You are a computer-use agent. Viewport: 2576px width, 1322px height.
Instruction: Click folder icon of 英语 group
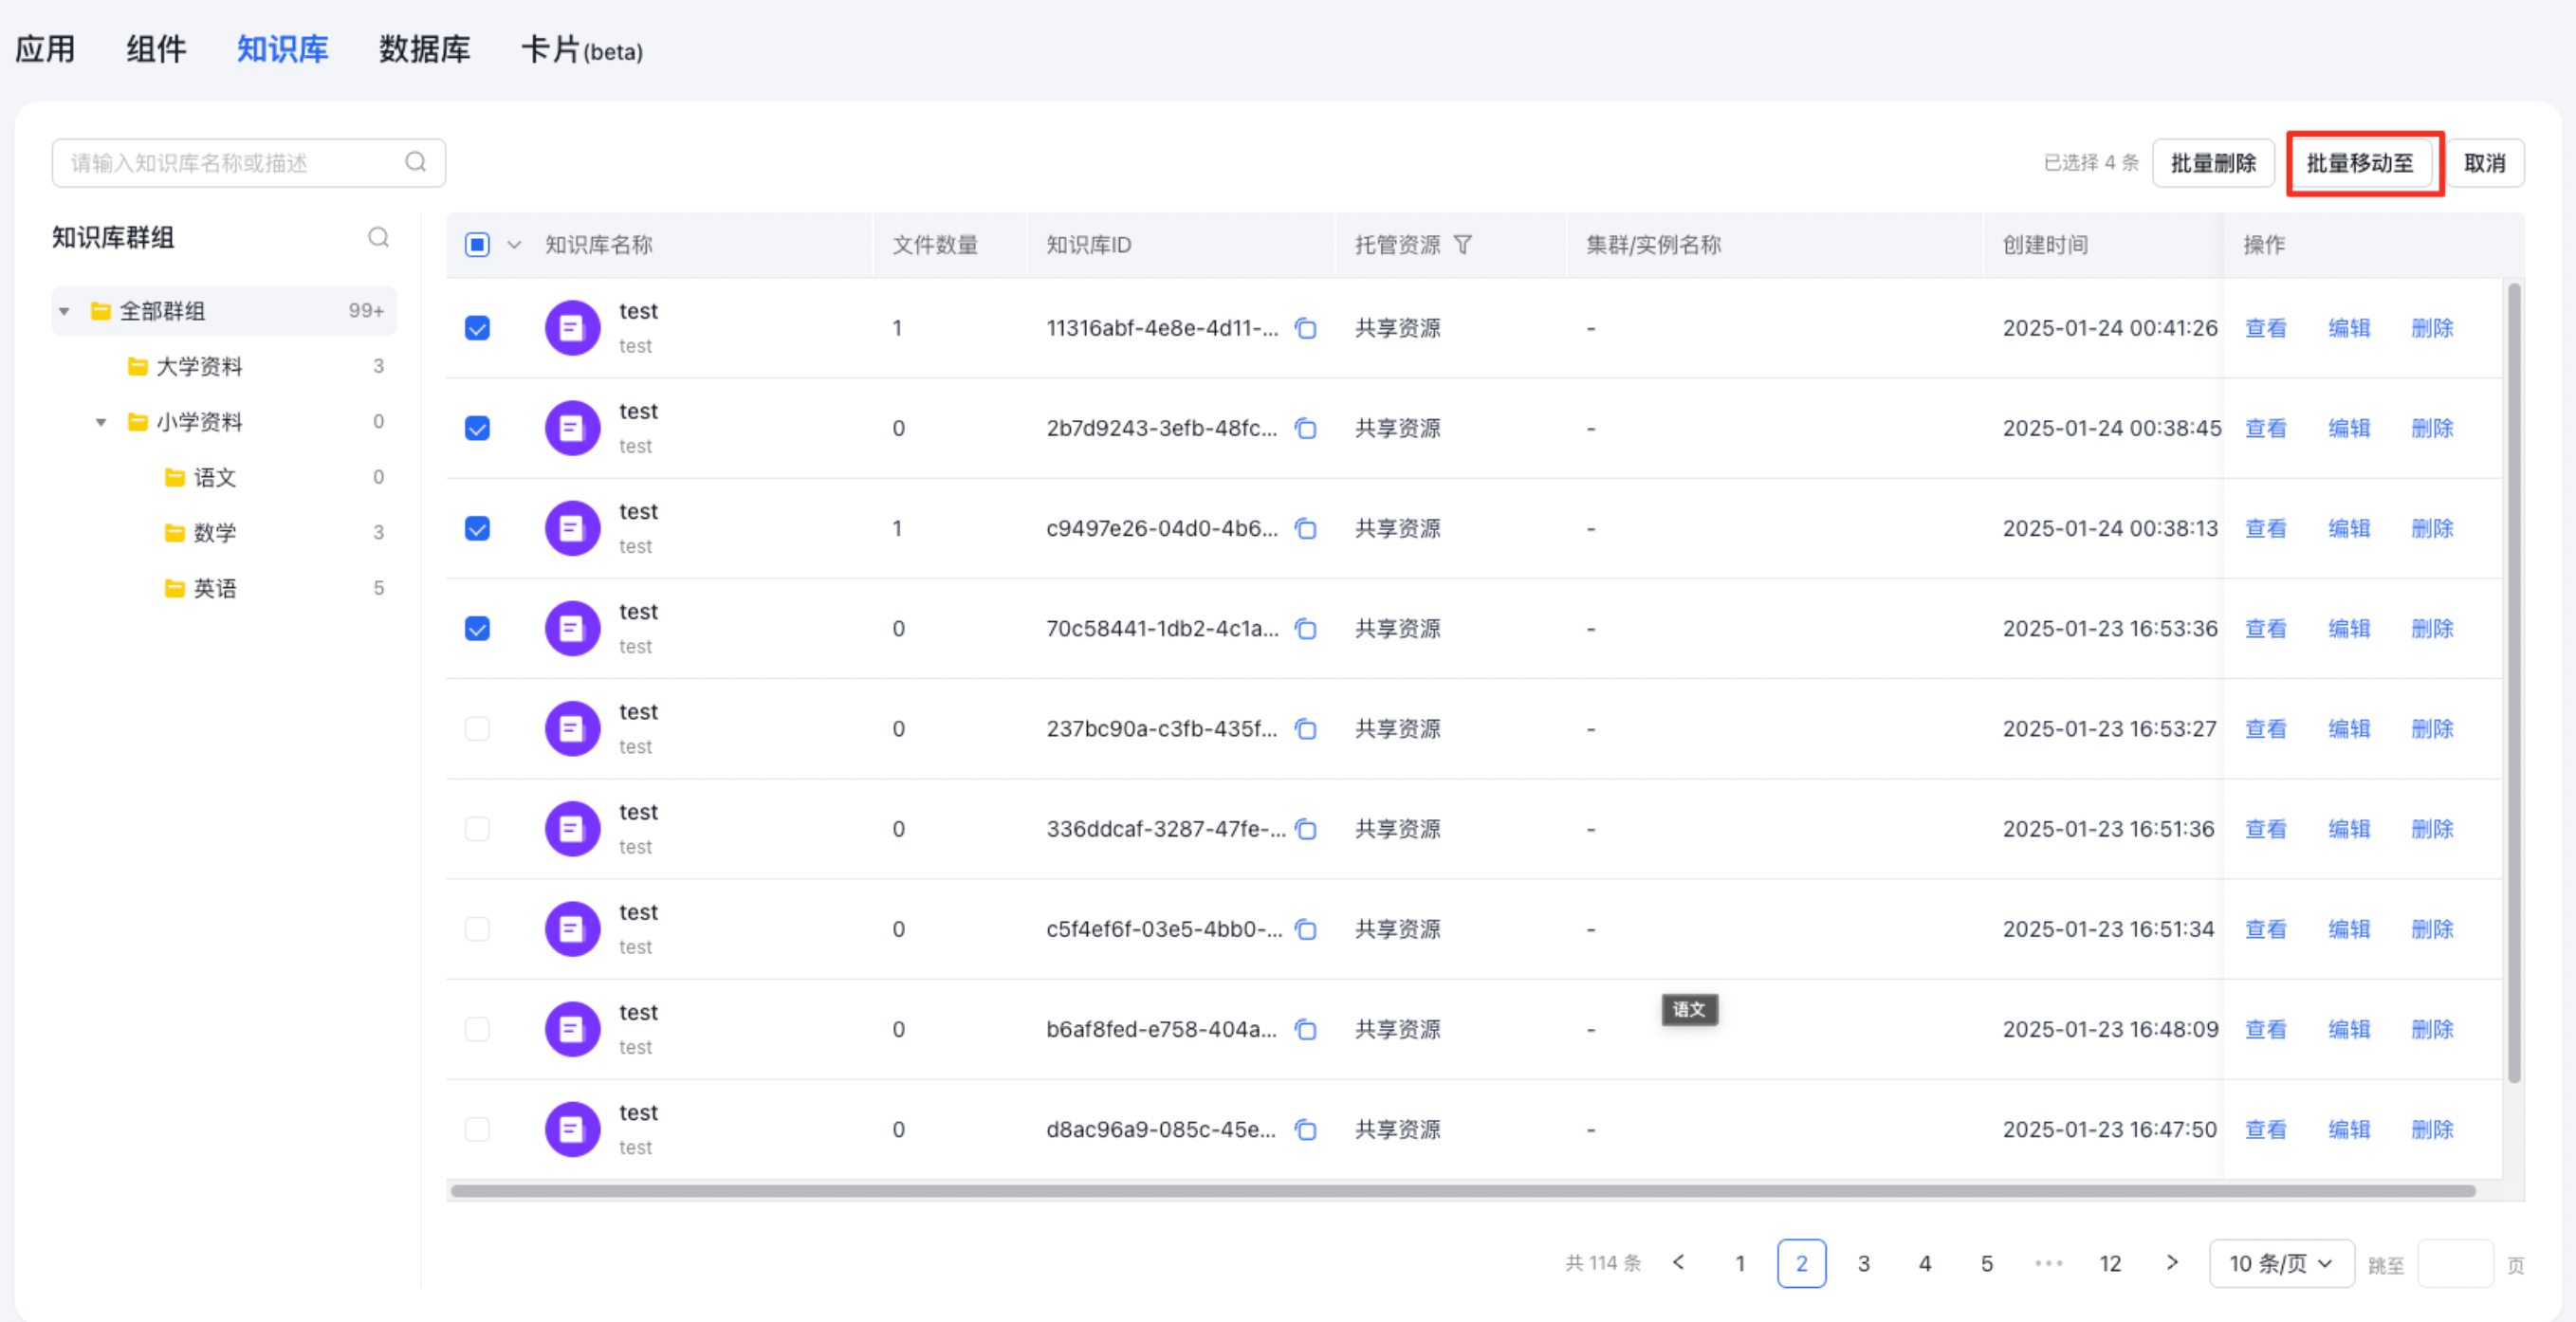(x=175, y=588)
